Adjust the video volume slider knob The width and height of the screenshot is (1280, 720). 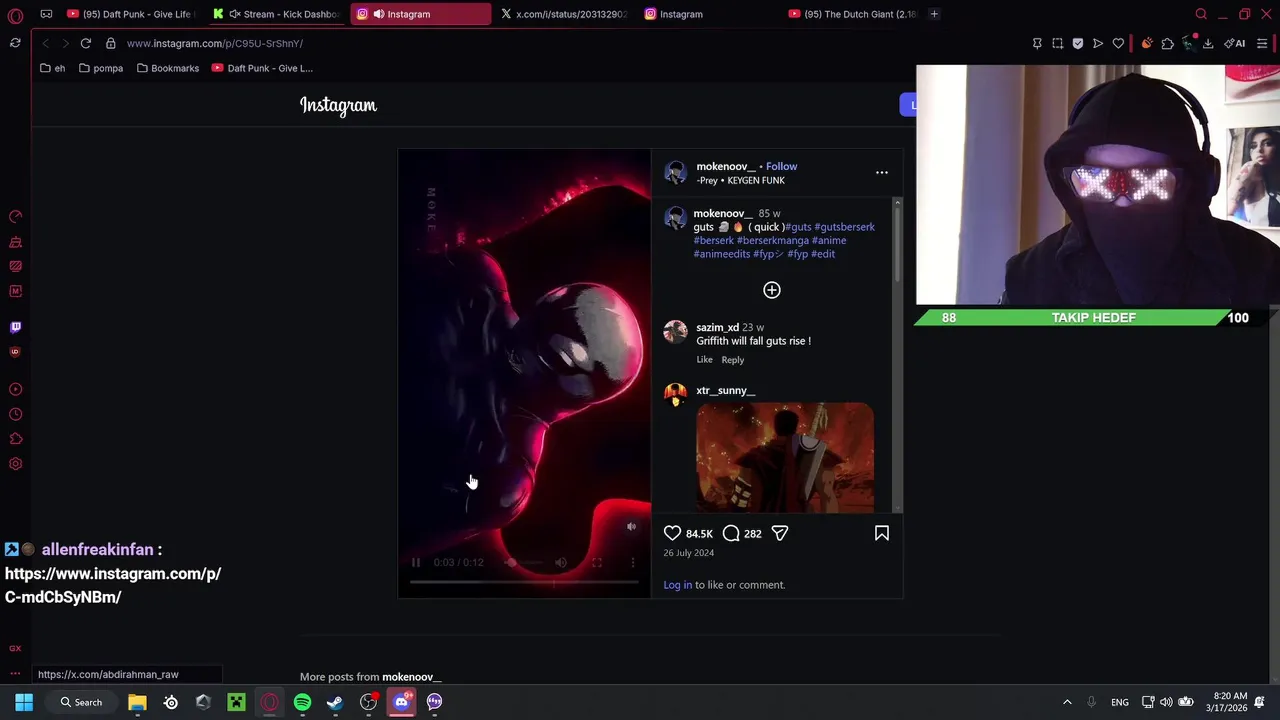tap(511, 562)
